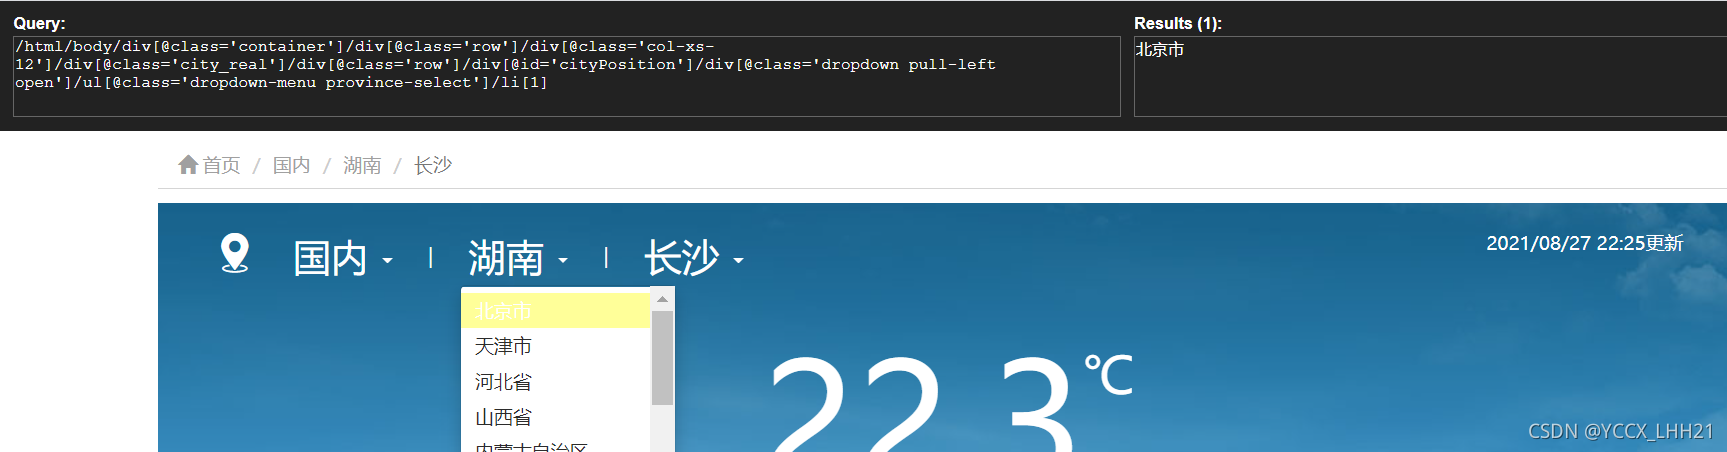Click the 国内 breadcrumb link
Screen dimensions: 1727x452
pyautogui.click(x=291, y=165)
